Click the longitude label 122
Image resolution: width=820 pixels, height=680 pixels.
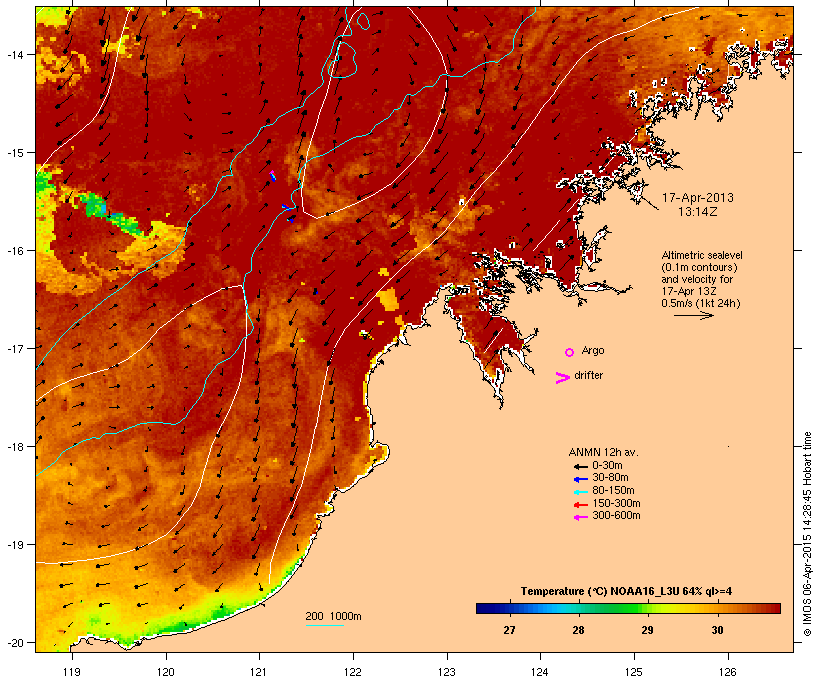pyautogui.click(x=352, y=672)
